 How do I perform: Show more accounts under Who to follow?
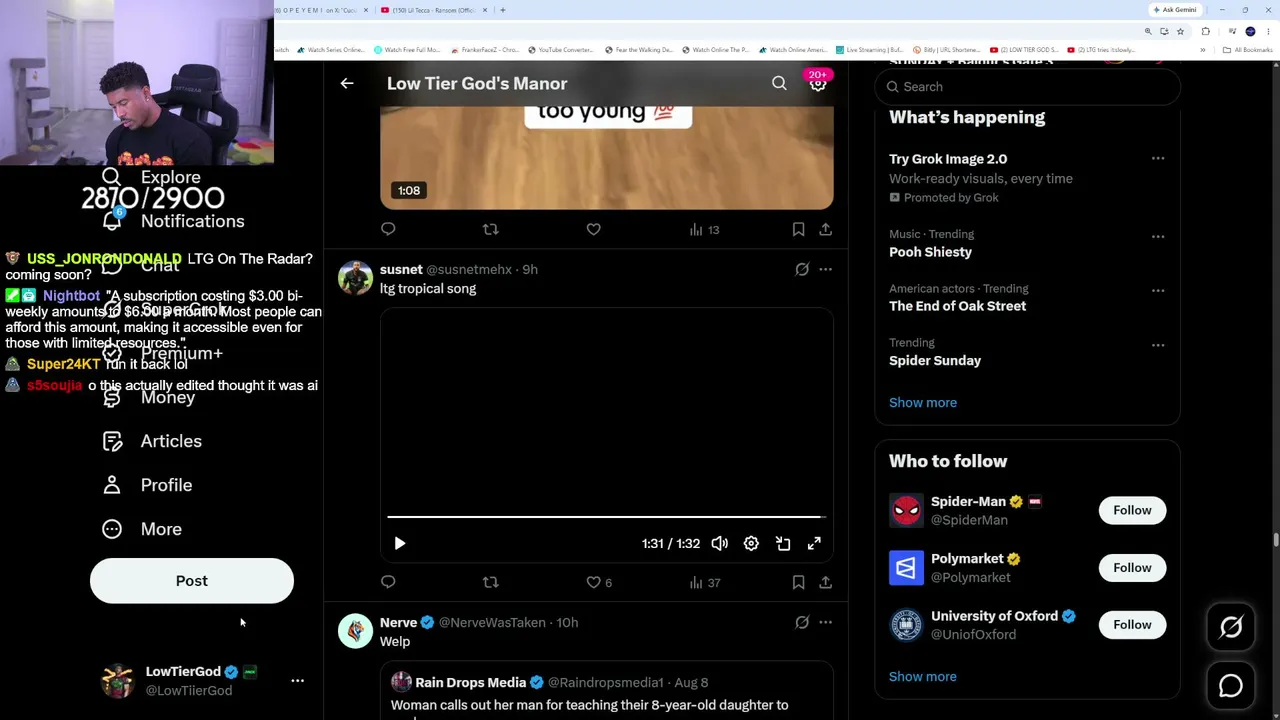click(923, 676)
